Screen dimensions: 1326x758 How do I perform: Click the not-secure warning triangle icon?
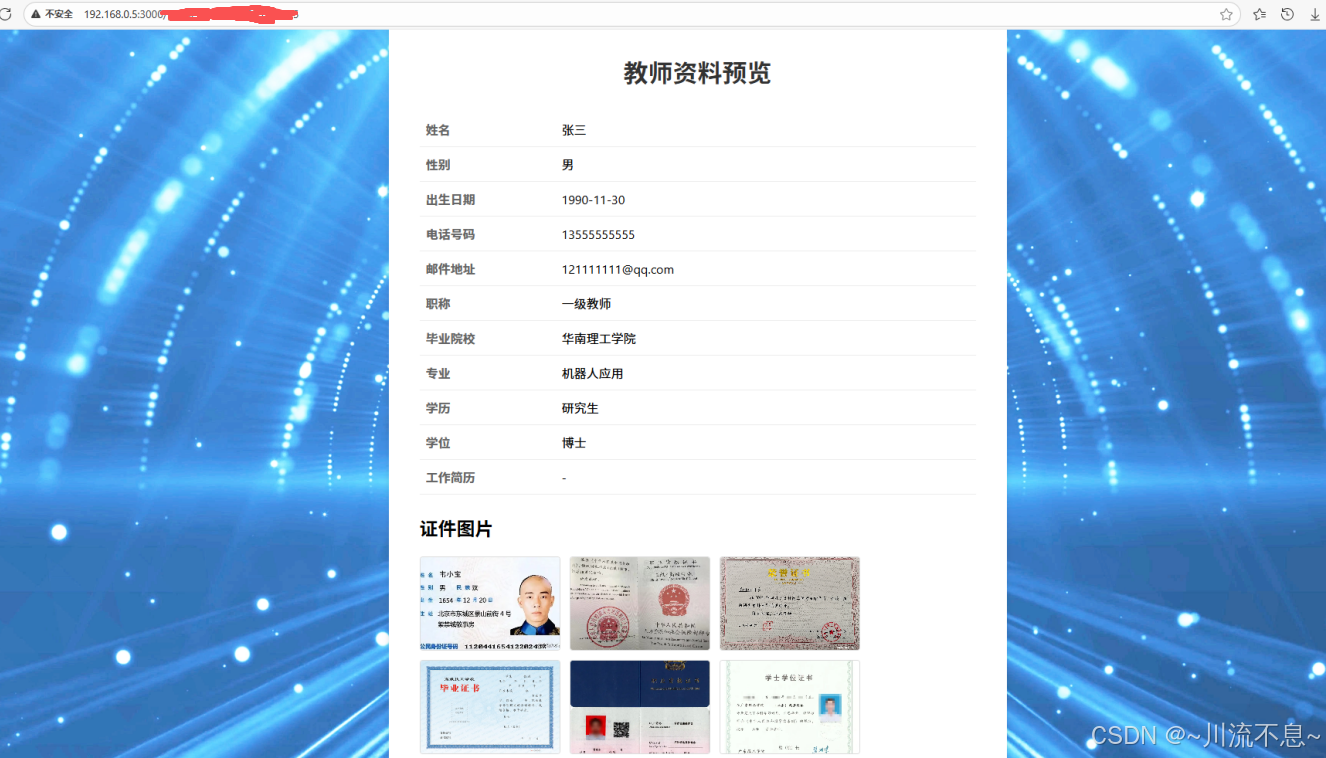[36, 14]
